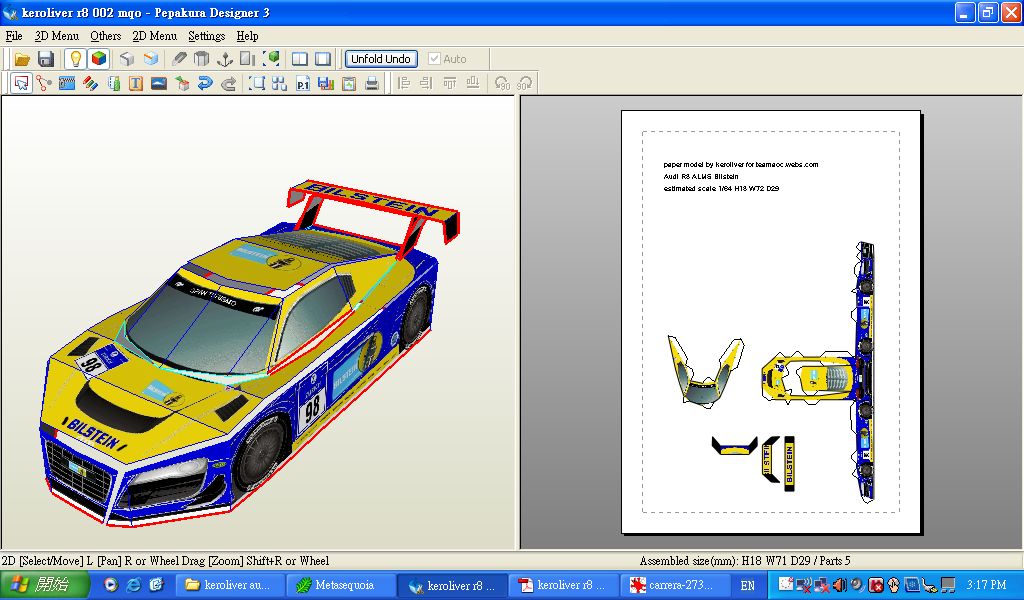Click the blue cube with orange edge icon
This screenshot has height=600, width=1024.
coord(151,59)
